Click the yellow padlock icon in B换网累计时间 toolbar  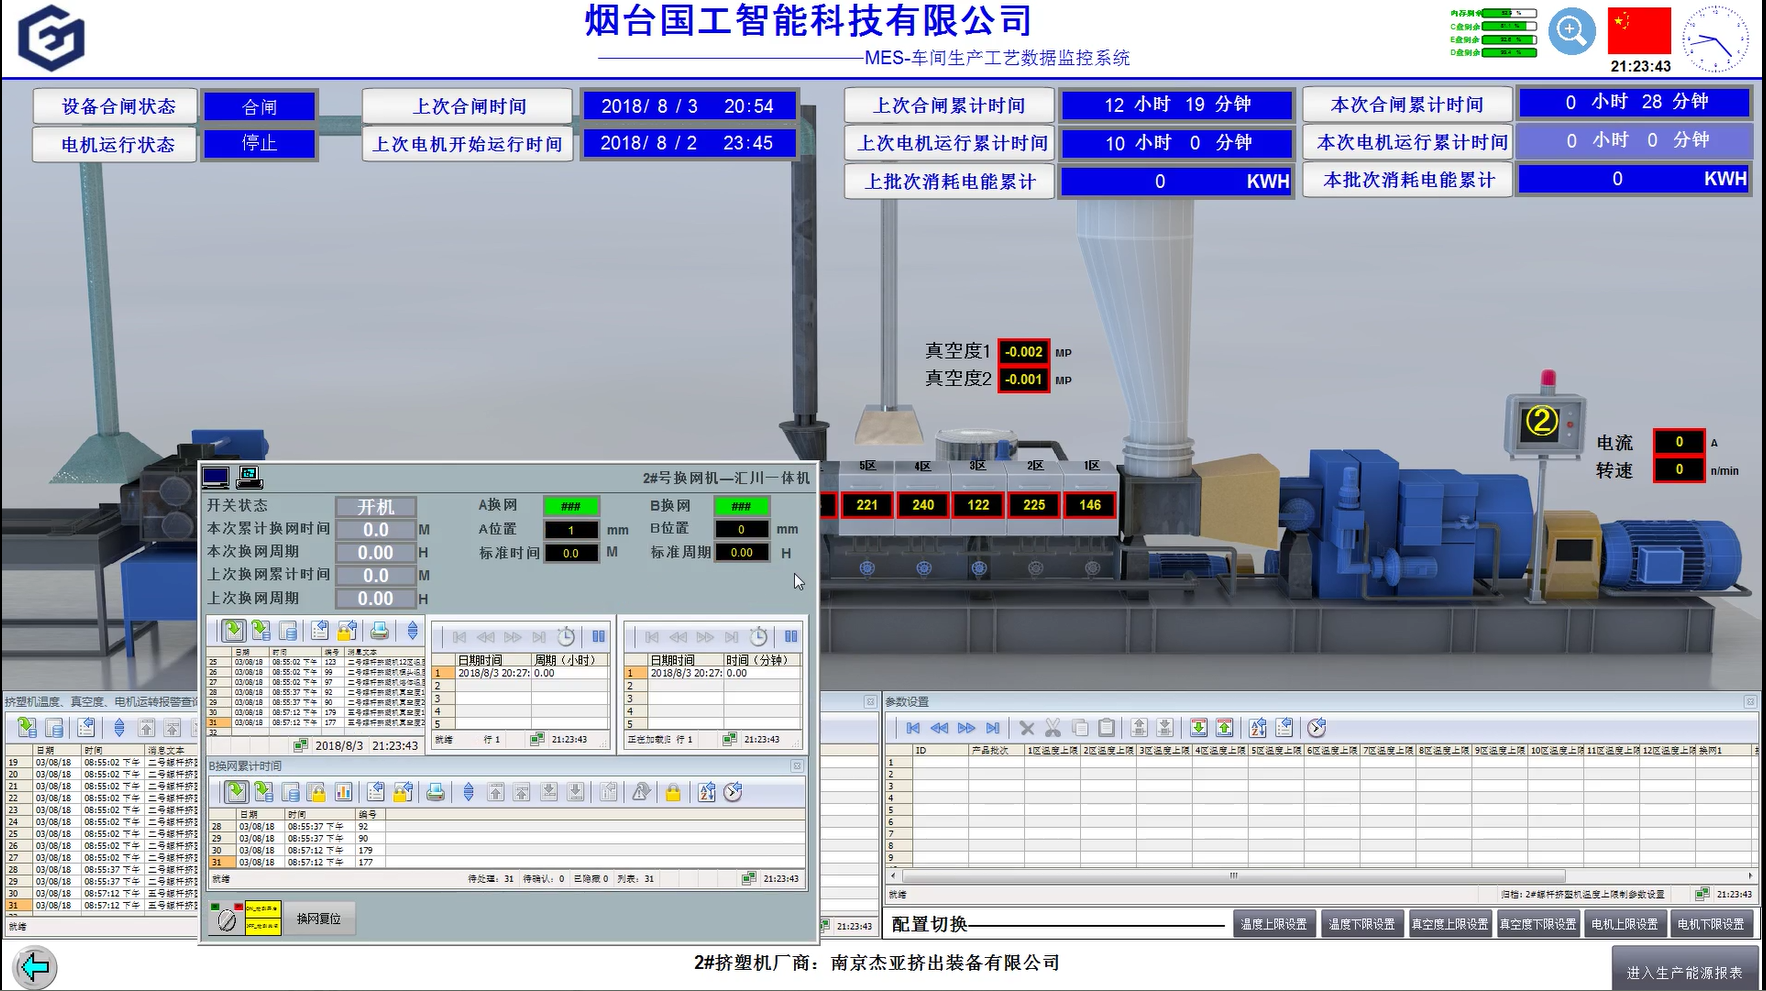tap(673, 793)
